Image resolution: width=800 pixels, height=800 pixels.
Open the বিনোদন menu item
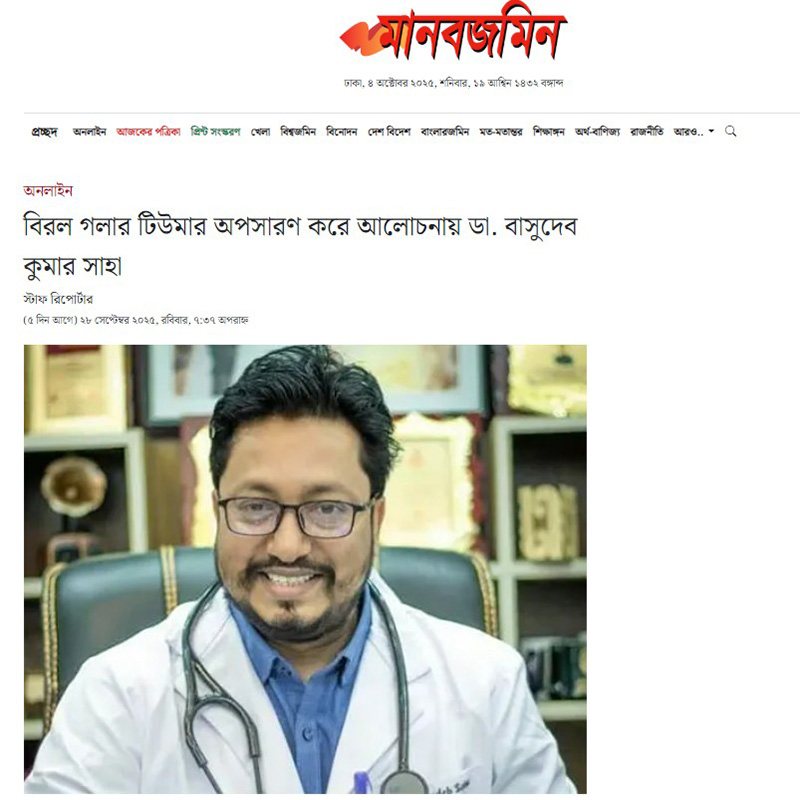point(341,132)
